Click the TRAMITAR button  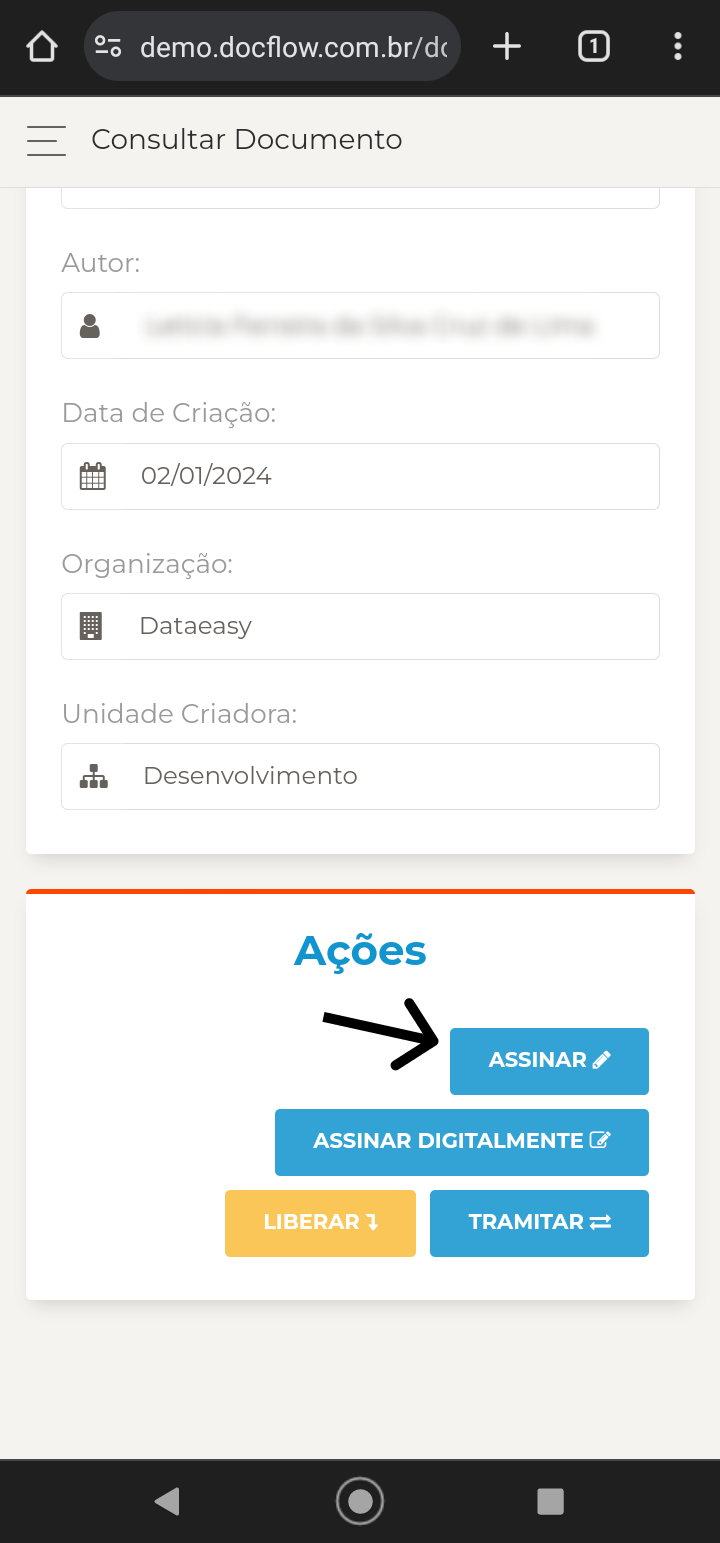(539, 1223)
